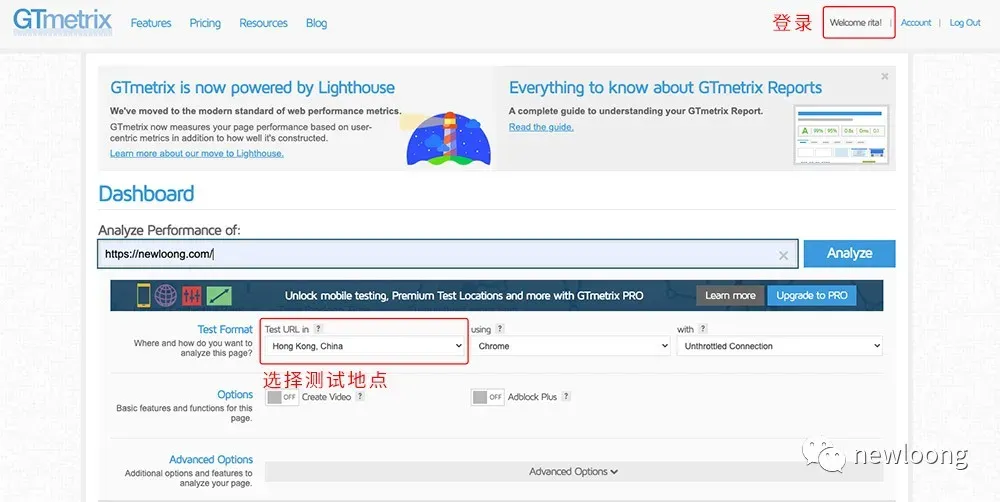Click Log Out
The height and width of the screenshot is (502, 1000).
[965, 22]
